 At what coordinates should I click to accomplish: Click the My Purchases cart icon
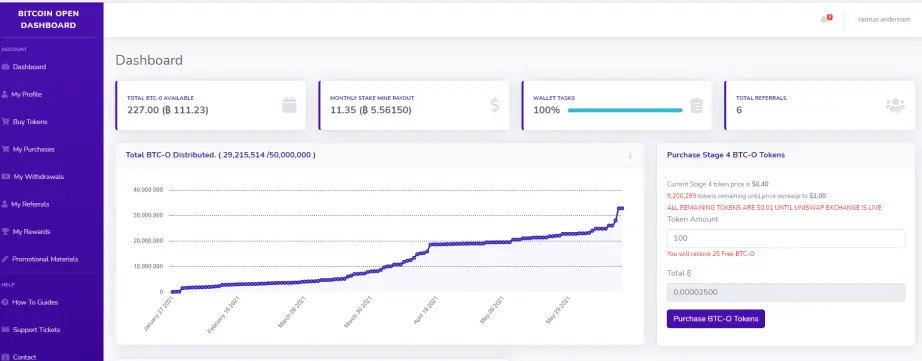[x=5, y=149]
